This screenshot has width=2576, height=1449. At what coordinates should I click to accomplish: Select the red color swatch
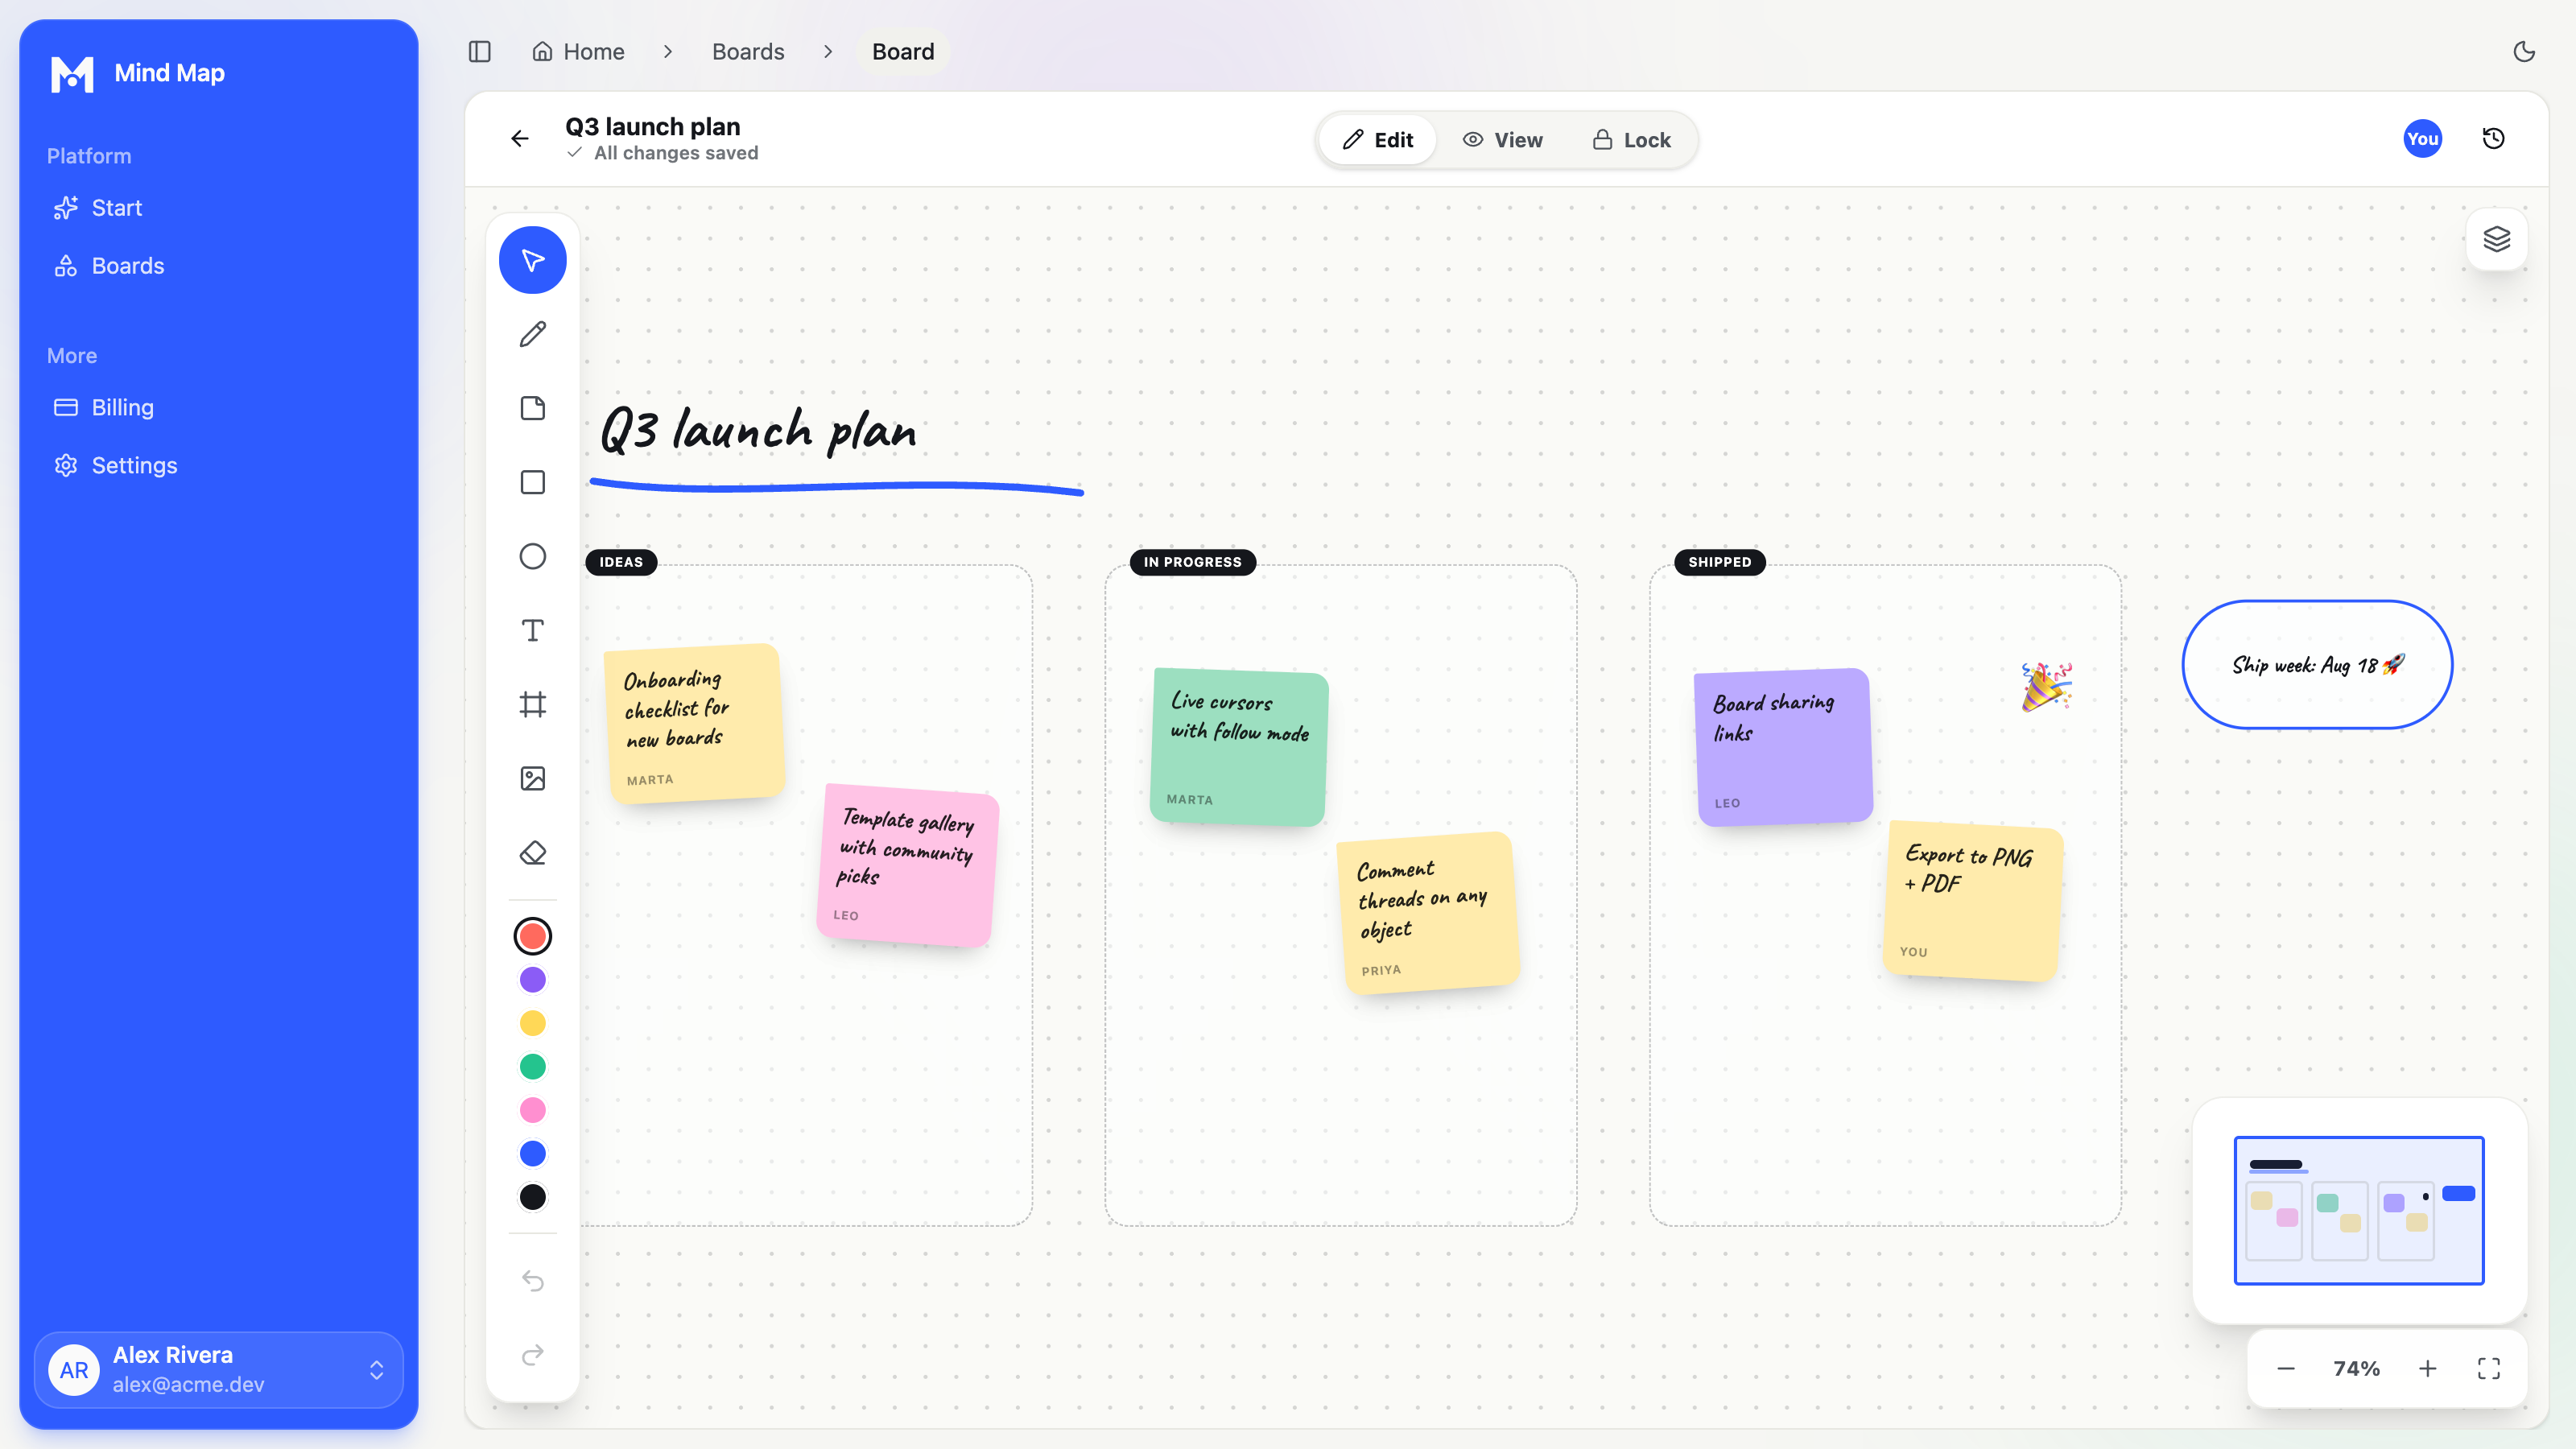(x=533, y=936)
